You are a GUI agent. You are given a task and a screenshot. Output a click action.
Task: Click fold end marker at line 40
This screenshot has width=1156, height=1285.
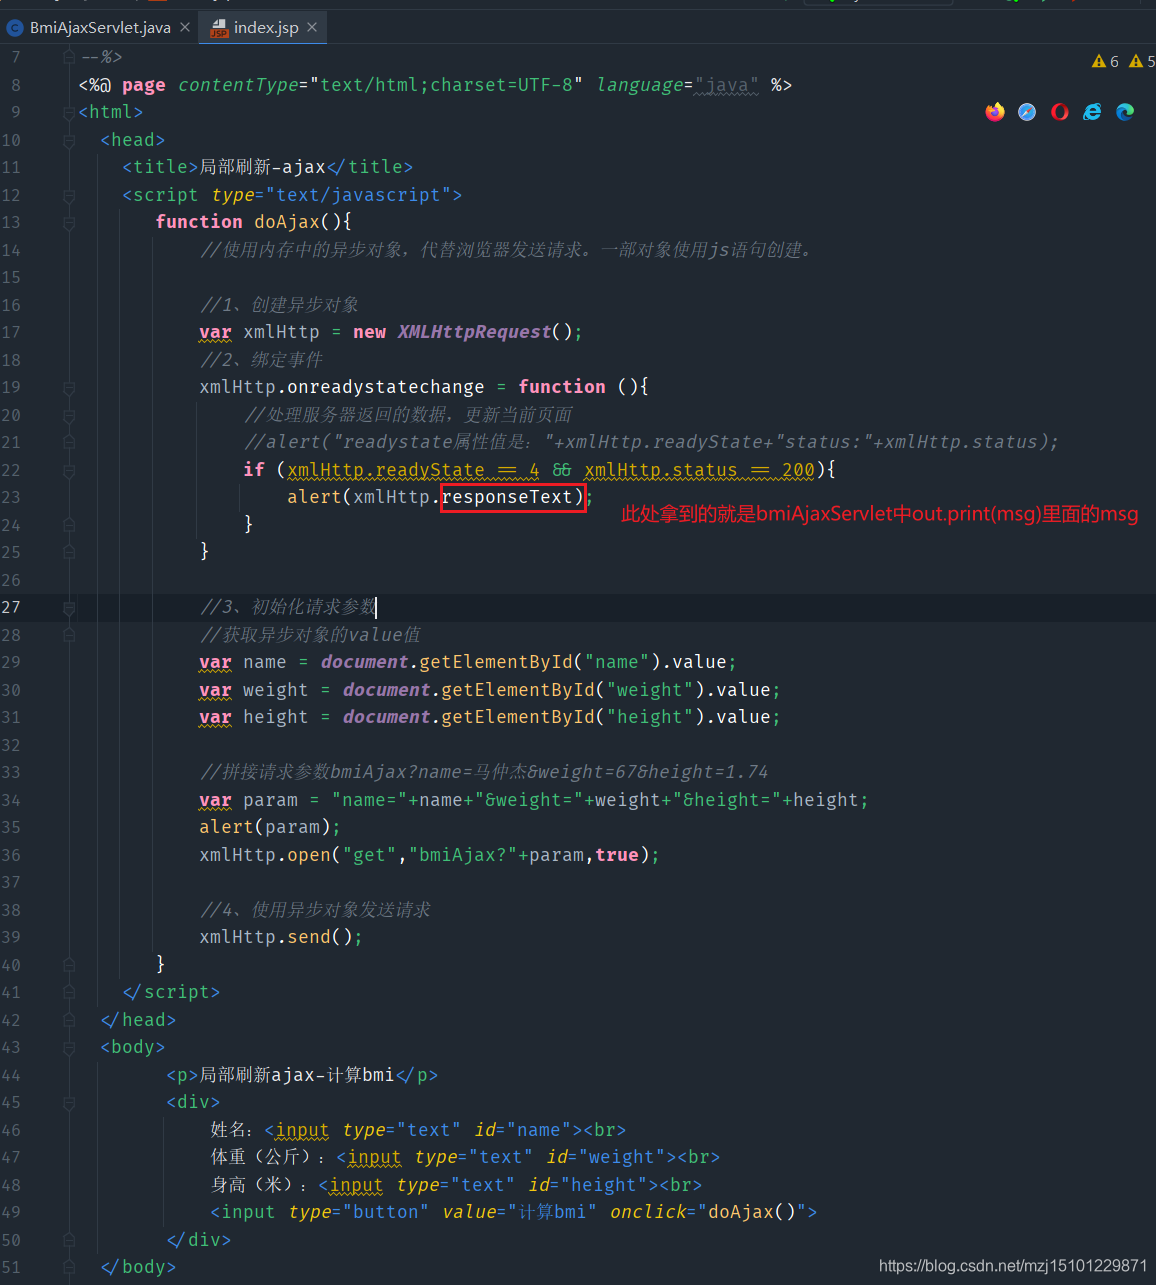[x=69, y=965]
